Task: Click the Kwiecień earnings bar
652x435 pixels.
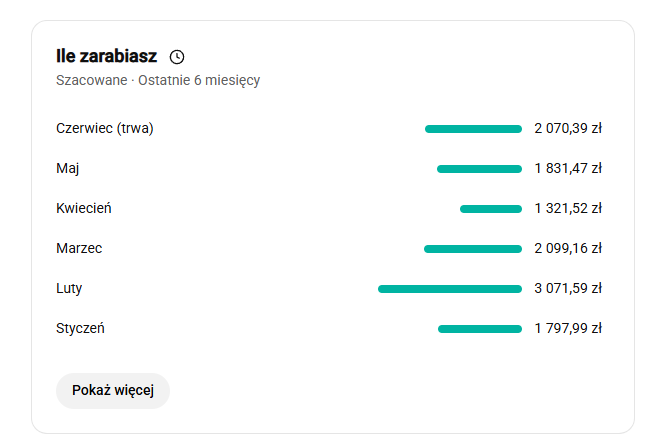Action: click(491, 209)
